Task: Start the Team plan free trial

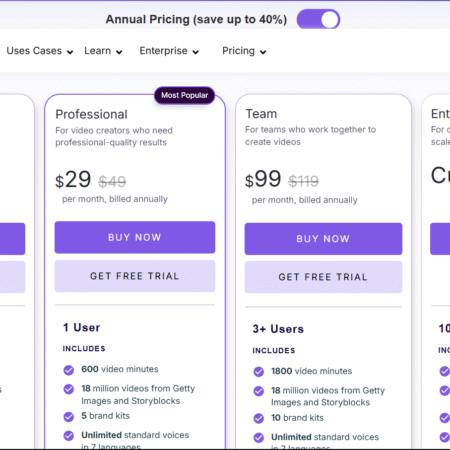Action: pyautogui.click(x=323, y=277)
